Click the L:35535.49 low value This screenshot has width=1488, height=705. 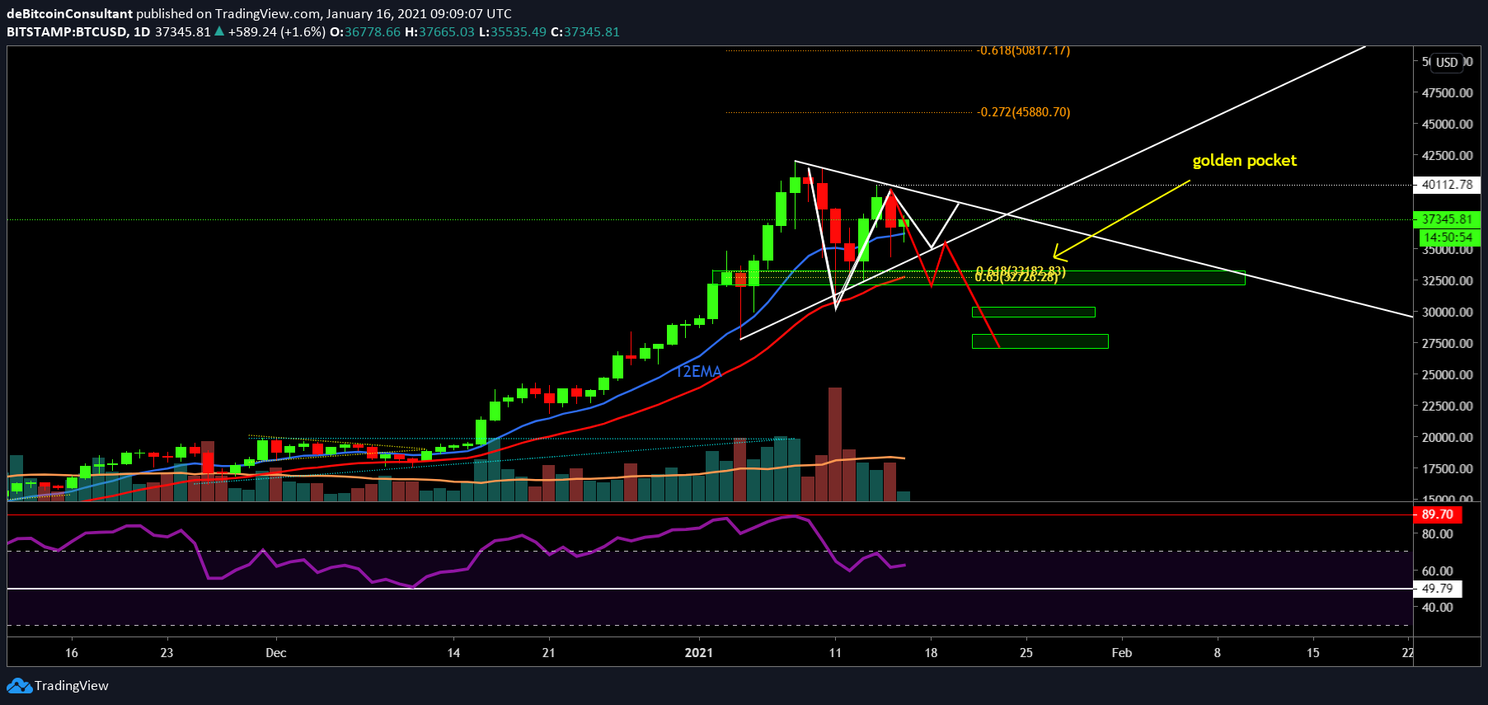click(513, 32)
